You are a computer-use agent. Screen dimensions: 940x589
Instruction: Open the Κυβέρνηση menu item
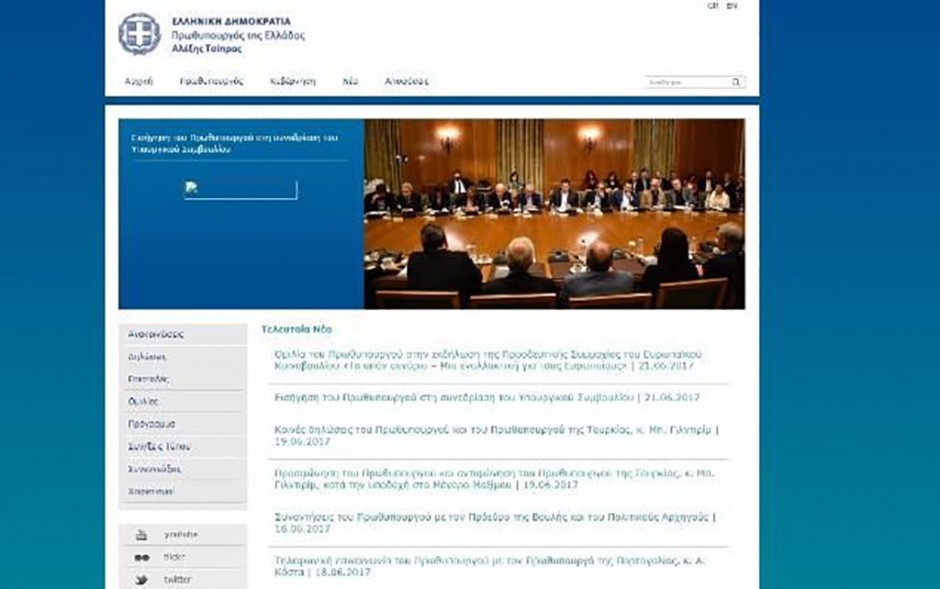click(x=292, y=82)
